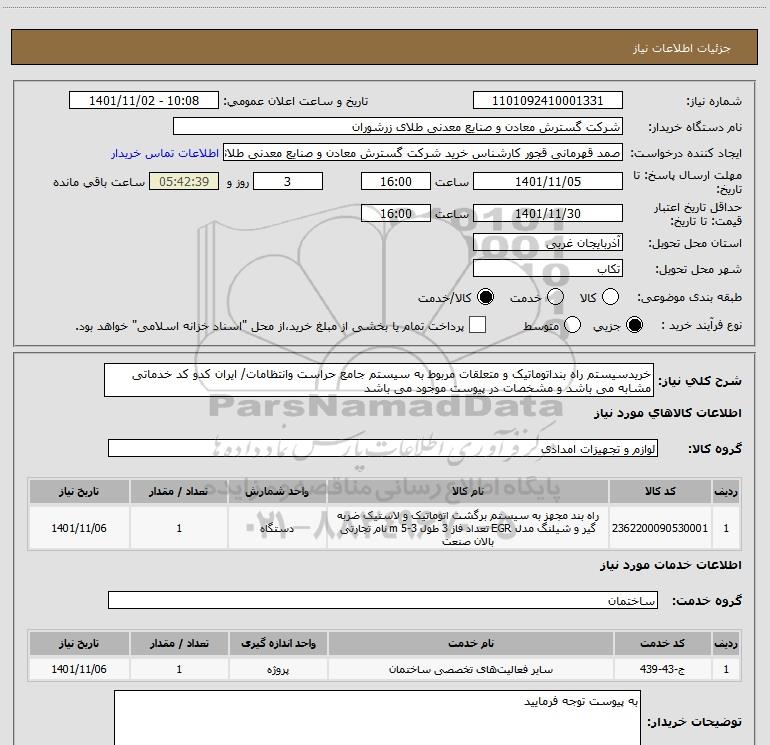Viewport: 770px width, 745px height.
Task: Click the دستگاه unit cell
Action: [277, 528]
